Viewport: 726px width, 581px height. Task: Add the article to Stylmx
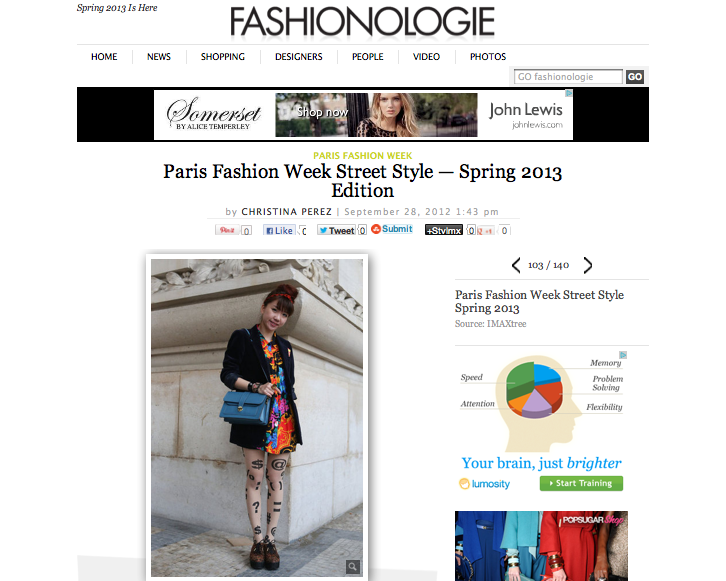(x=444, y=230)
